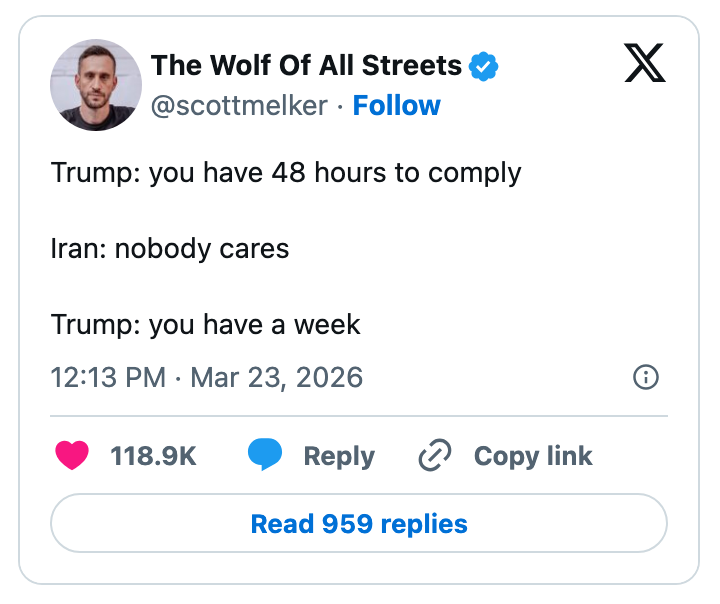Click the Read 959 replies button
720x604 pixels.
[x=359, y=523]
